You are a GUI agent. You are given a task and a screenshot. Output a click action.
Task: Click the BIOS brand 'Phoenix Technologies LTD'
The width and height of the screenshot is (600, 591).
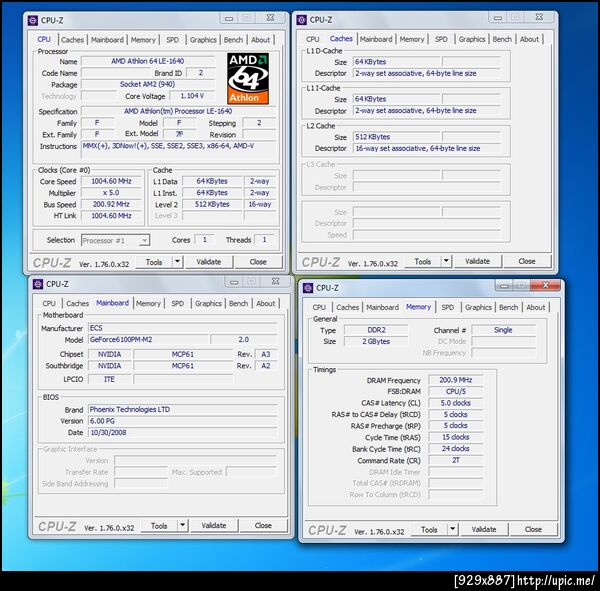[x=183, y=409]
